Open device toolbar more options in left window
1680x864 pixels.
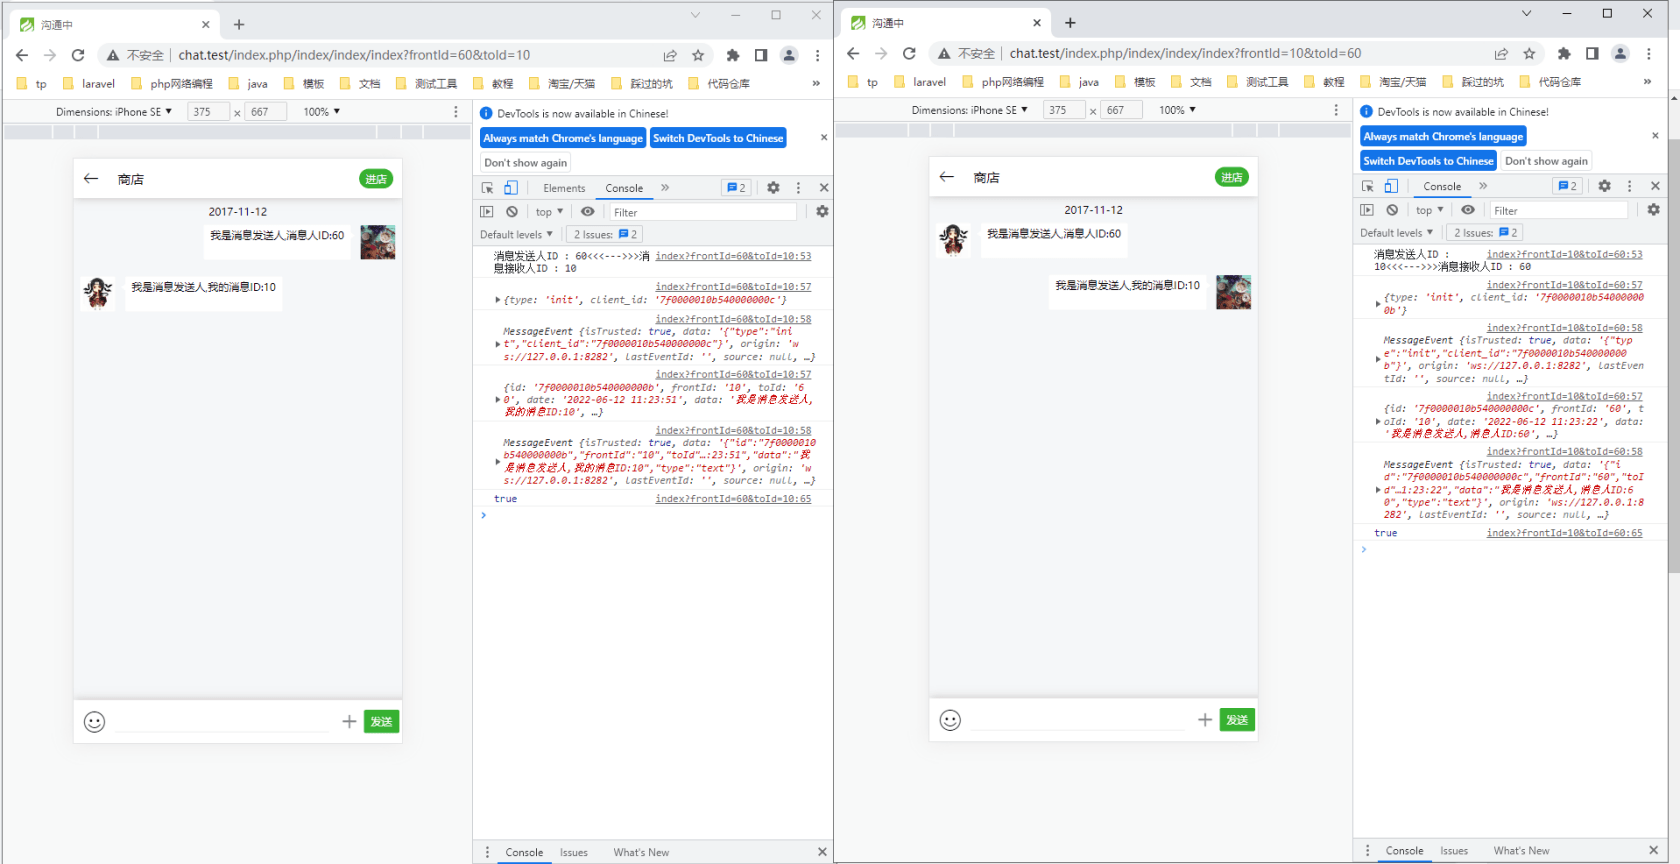tap(456, 112)
